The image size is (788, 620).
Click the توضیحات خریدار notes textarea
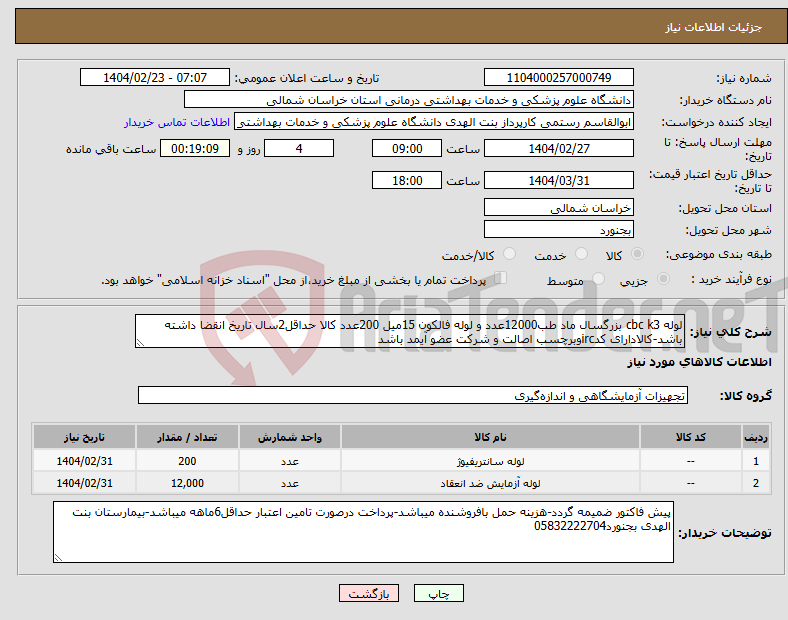(x=363, y=532)
